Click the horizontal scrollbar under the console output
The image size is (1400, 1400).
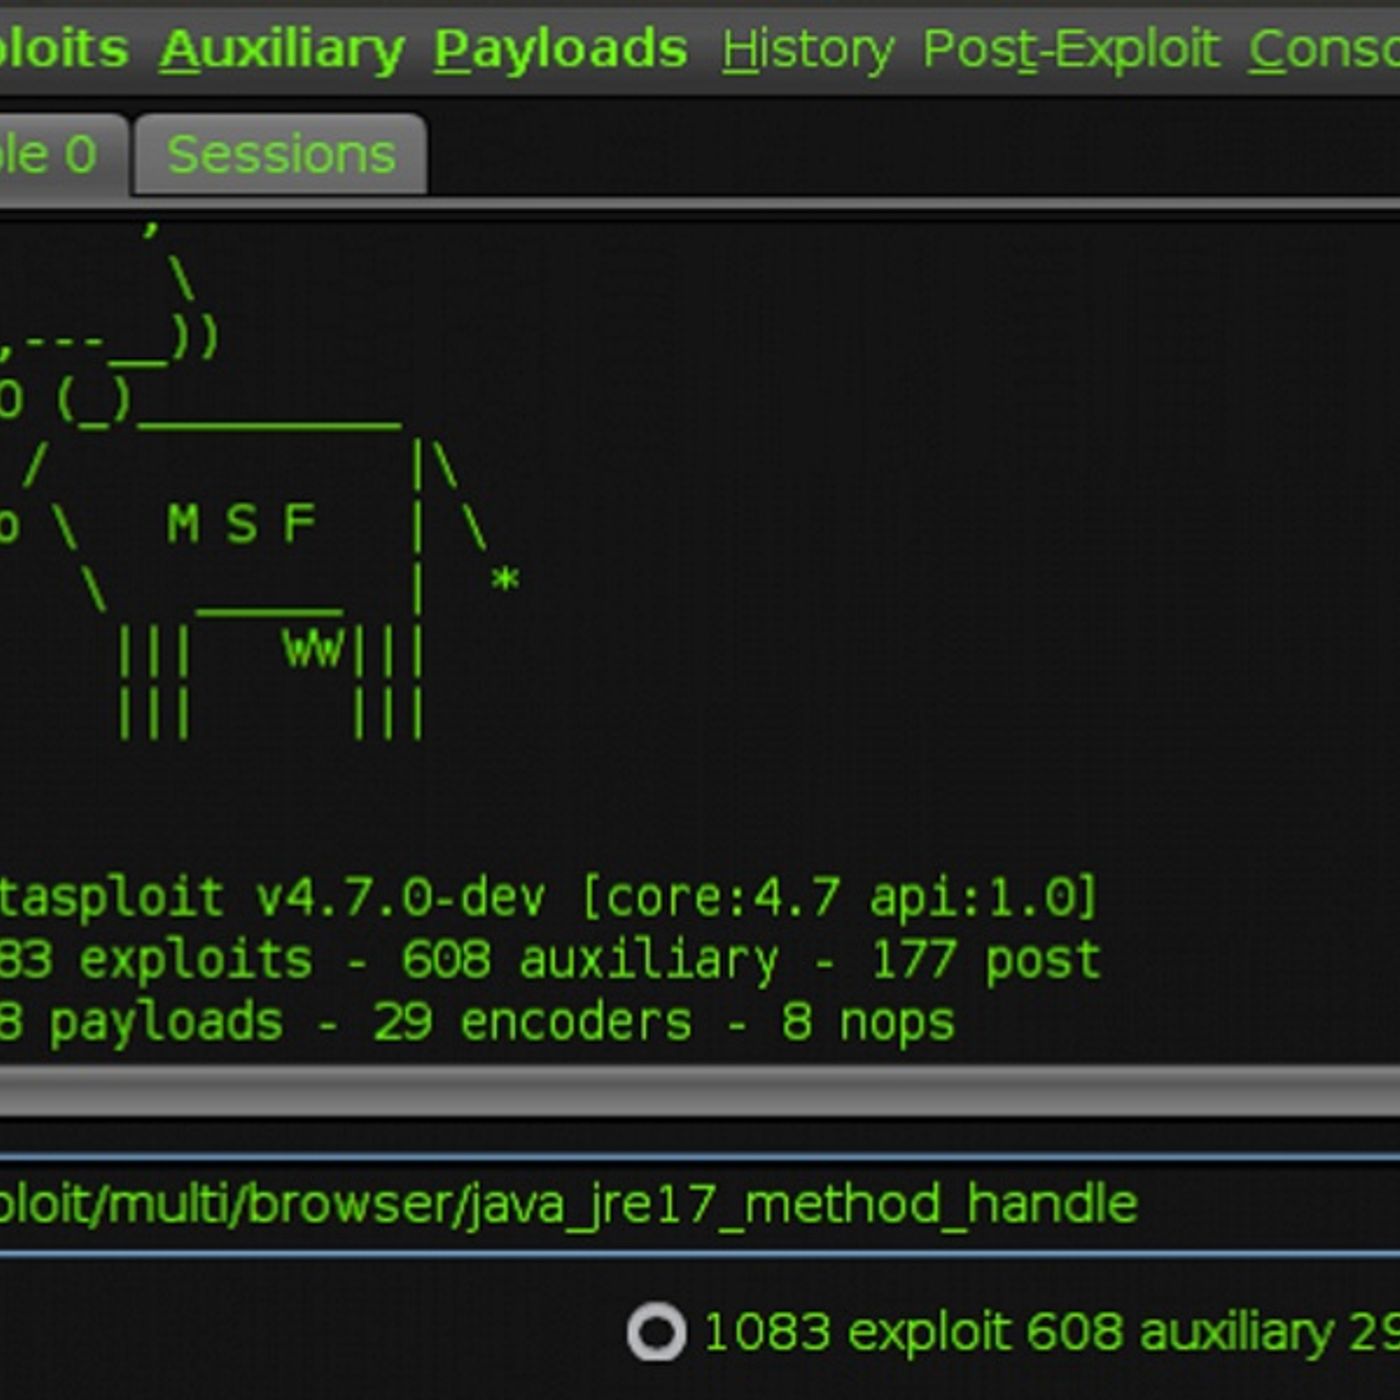point(700,1089)
